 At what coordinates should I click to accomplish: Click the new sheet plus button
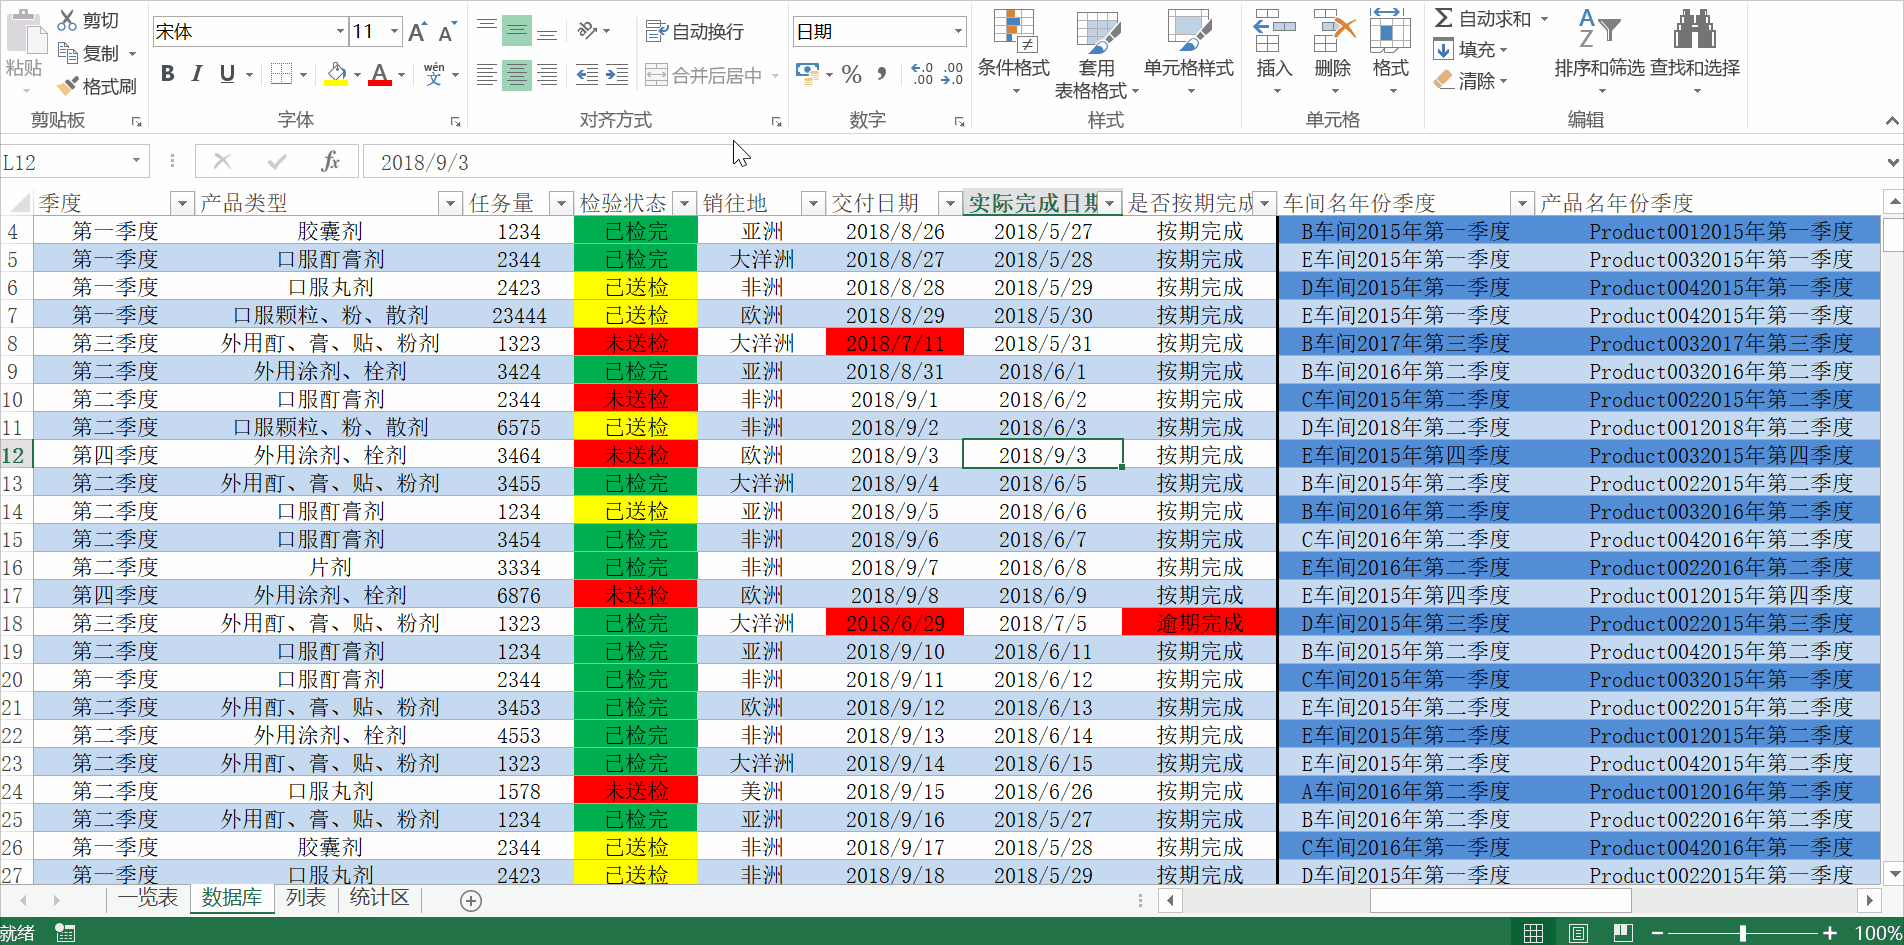pyautogui.click(x=470, y=900)
